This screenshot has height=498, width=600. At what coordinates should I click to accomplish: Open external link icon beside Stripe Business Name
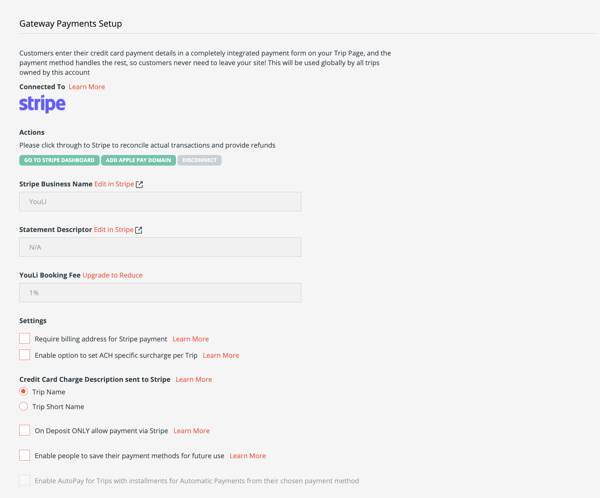[x=139, y=185]
